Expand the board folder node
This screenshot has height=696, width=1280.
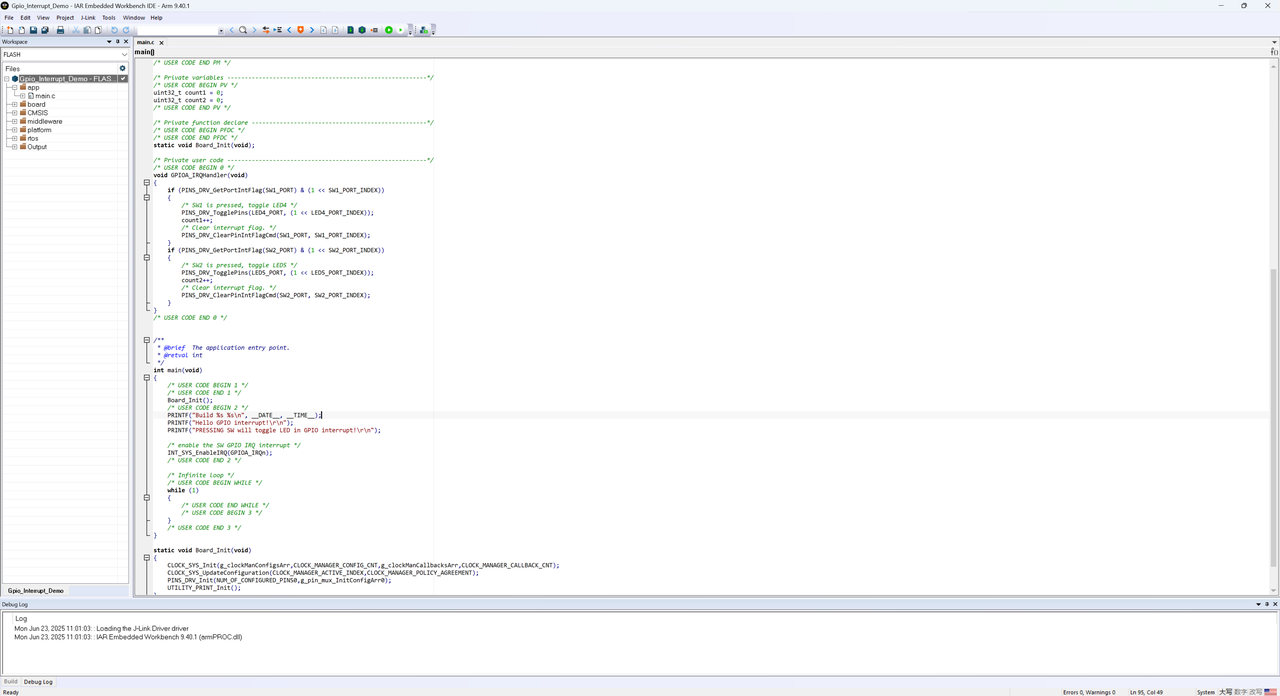14,104
